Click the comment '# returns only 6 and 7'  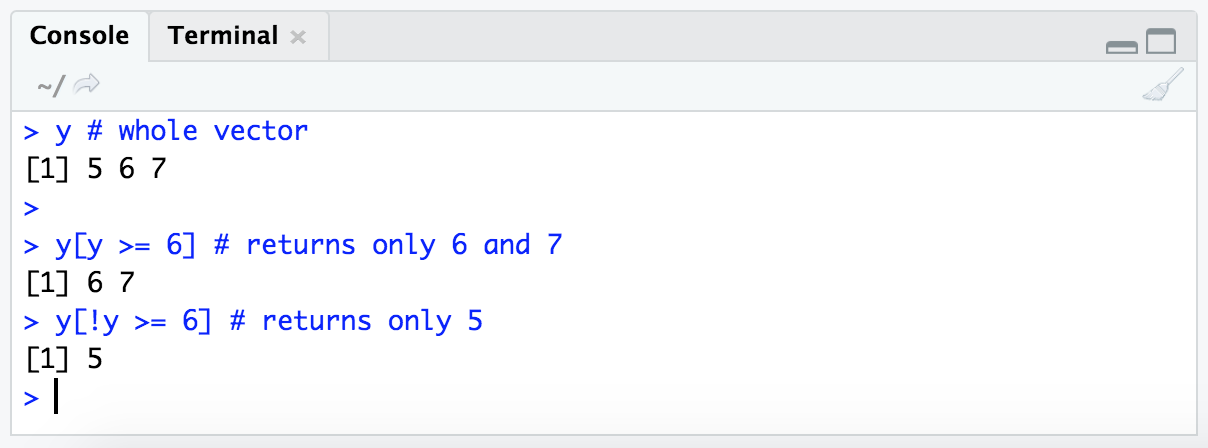tap(388, 246)
